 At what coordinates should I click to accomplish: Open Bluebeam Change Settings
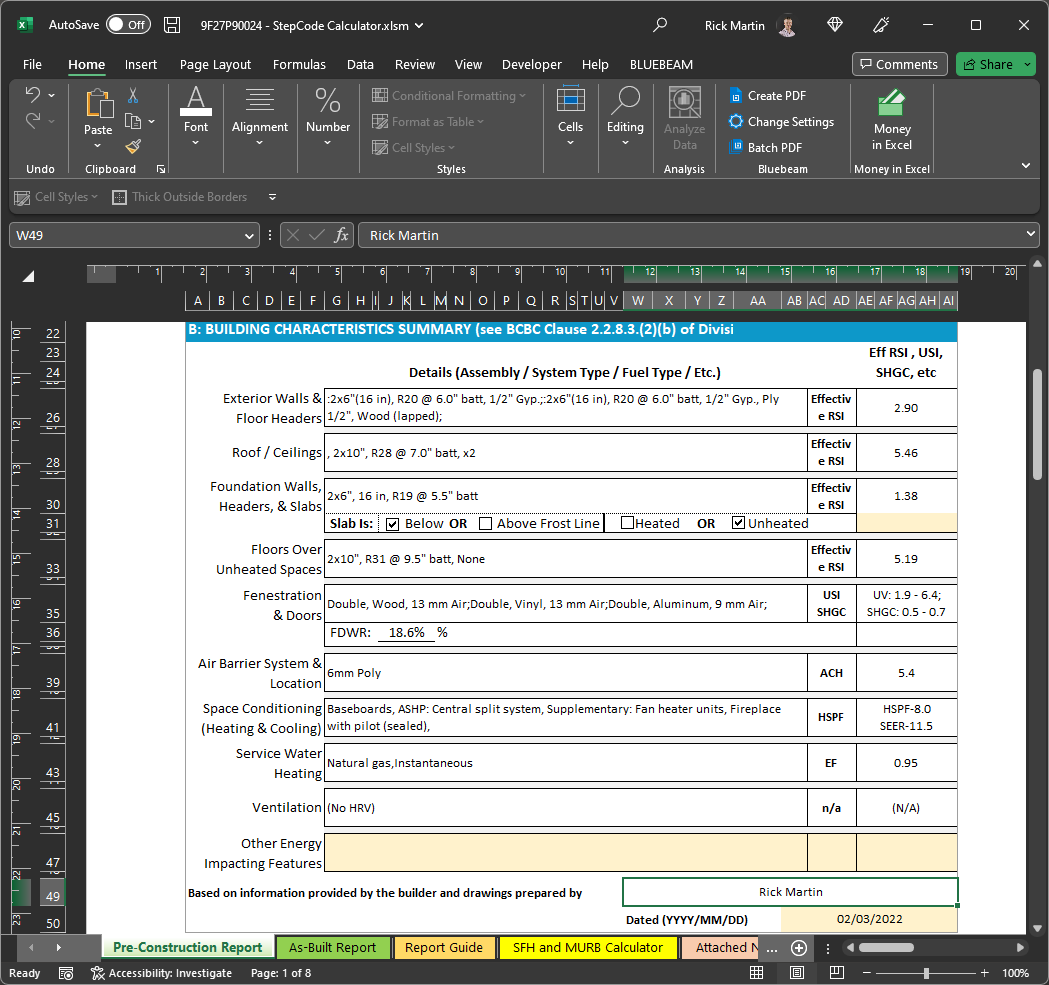[781, 122]
